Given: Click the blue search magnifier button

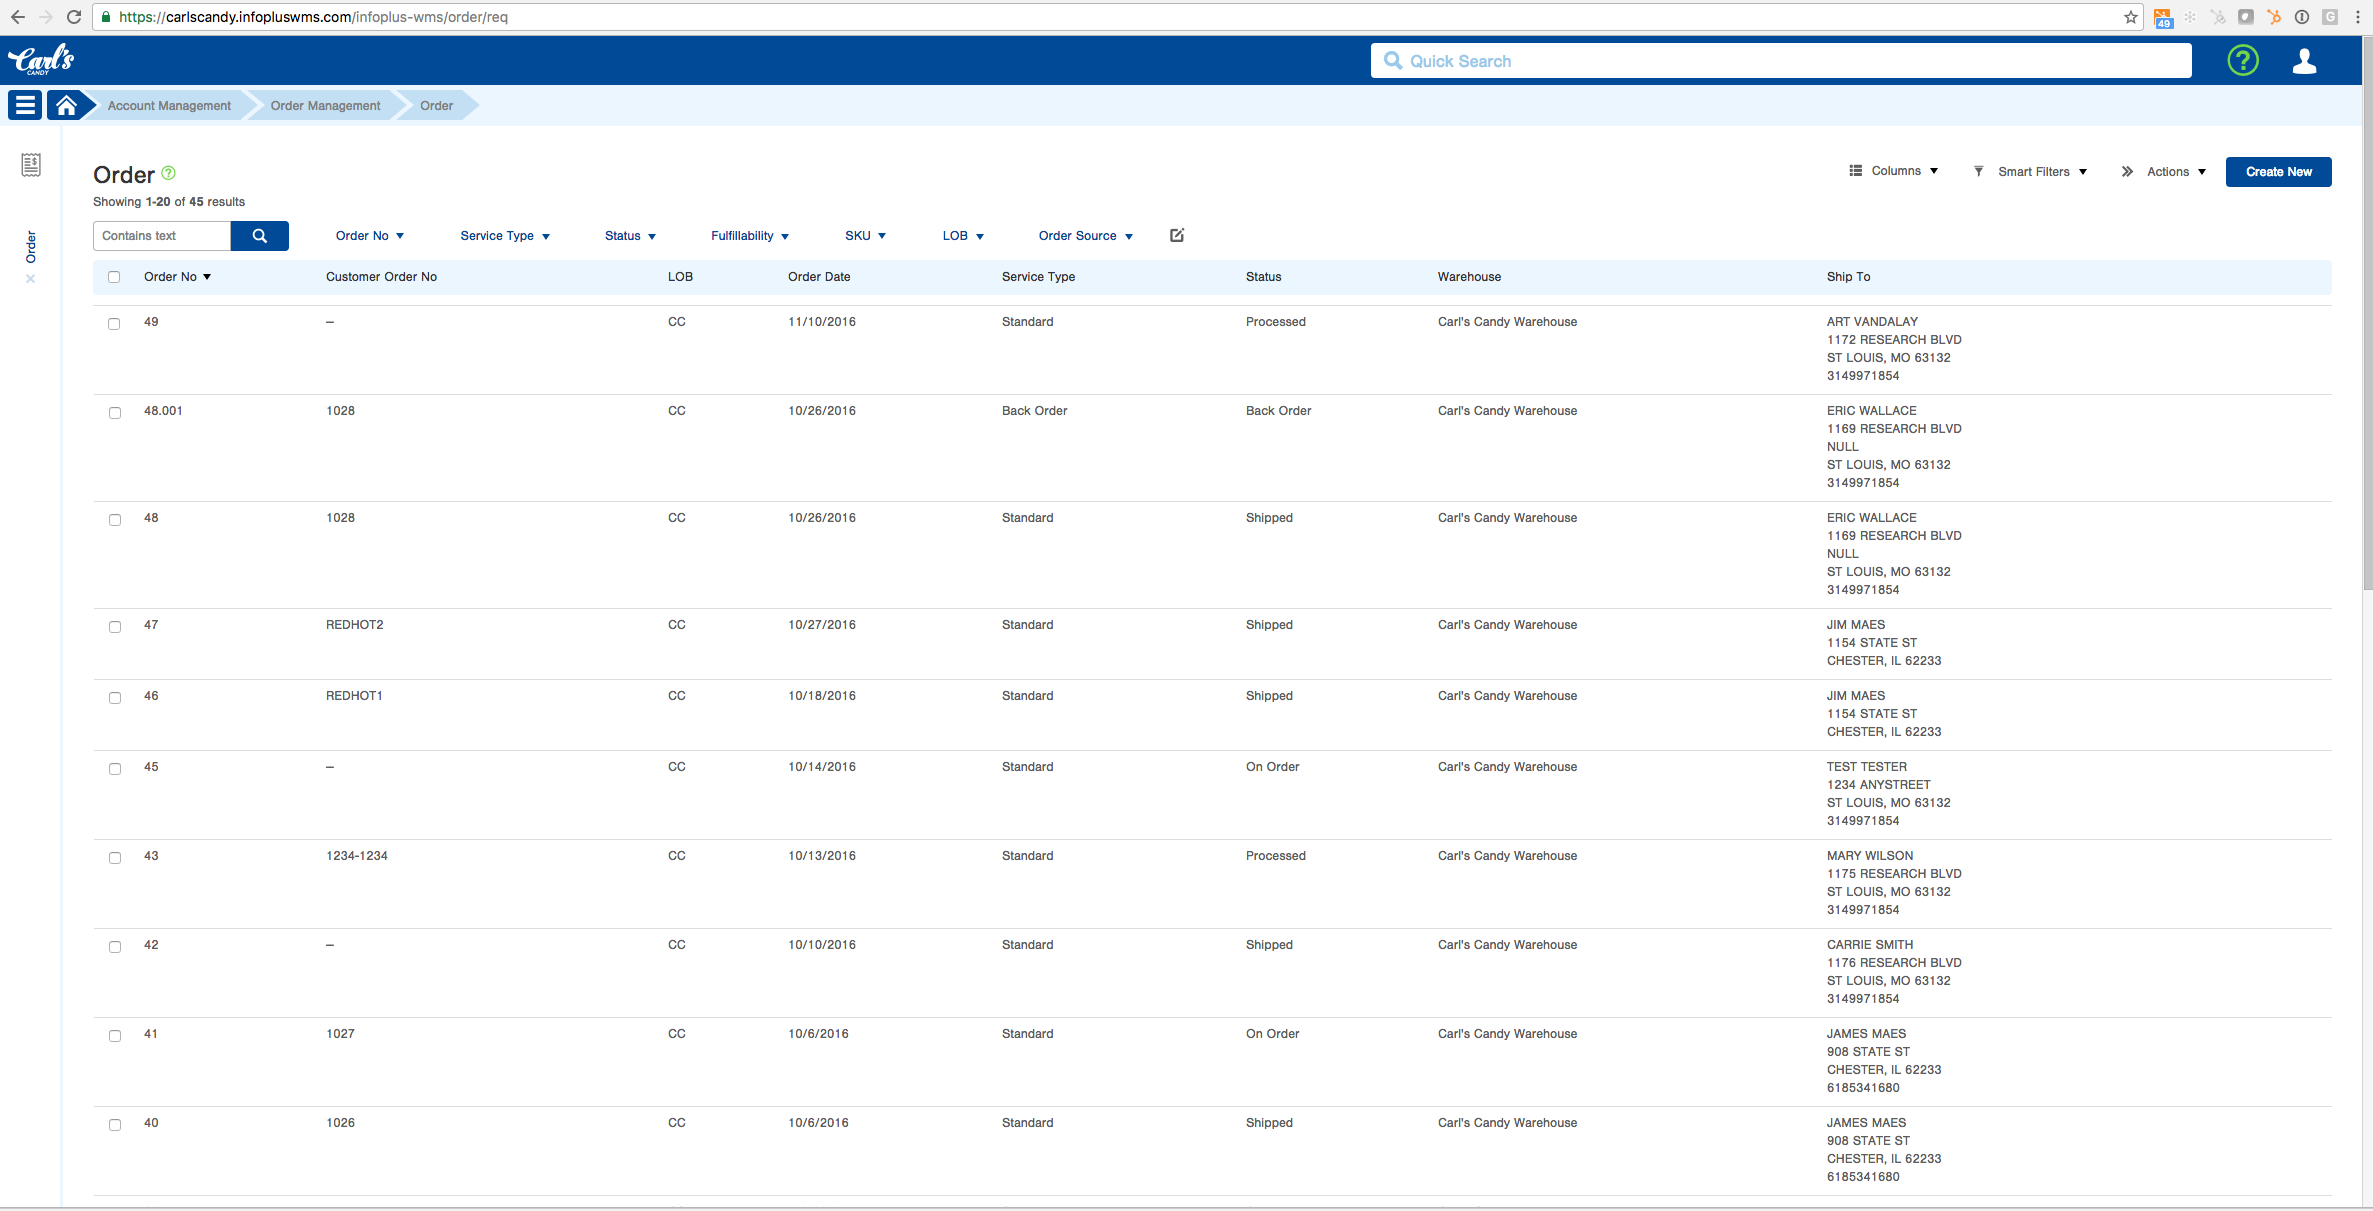Looking at the screenshot, I should click(x=259, y=236).
